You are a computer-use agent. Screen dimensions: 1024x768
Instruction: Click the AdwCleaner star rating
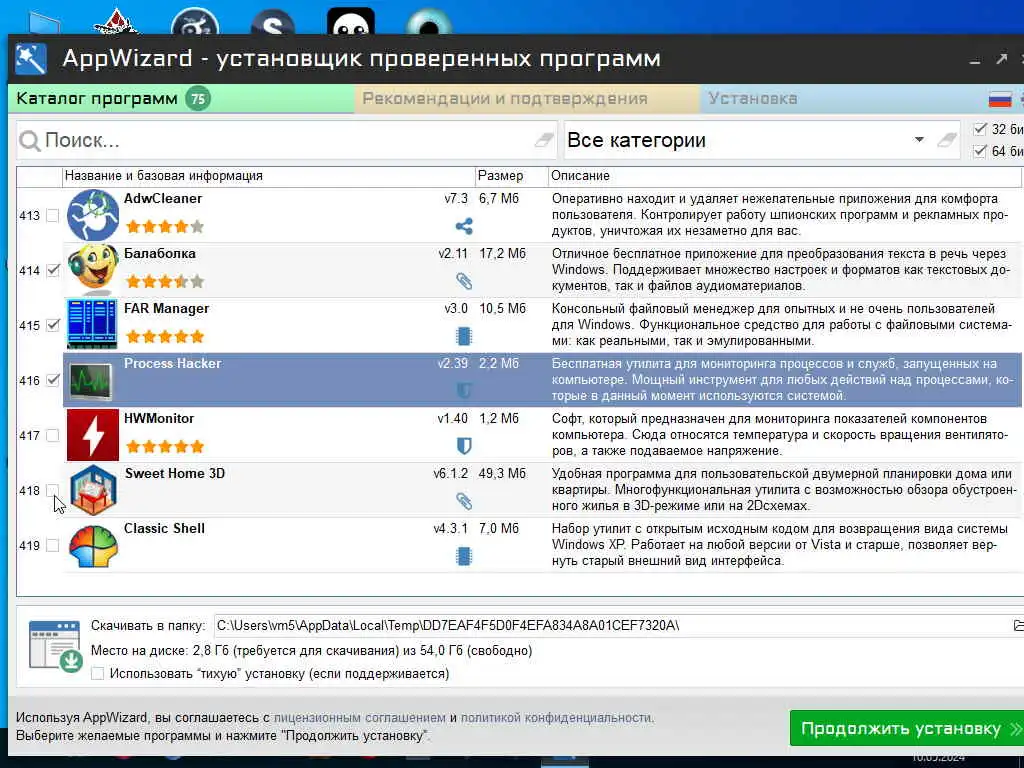pos(165,227)
